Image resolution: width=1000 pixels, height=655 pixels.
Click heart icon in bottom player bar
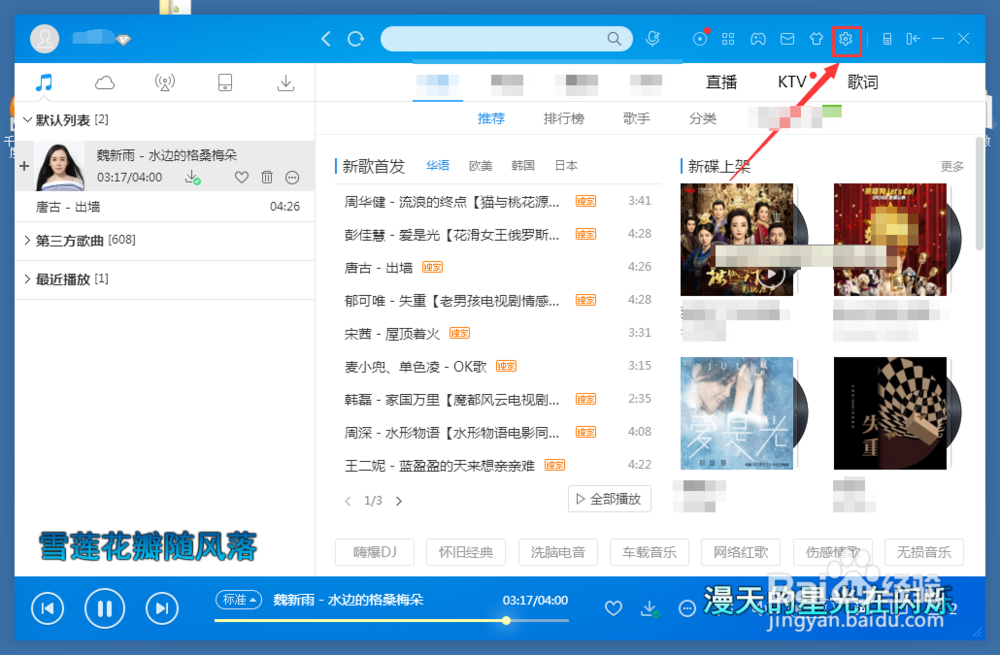point(614,608)
